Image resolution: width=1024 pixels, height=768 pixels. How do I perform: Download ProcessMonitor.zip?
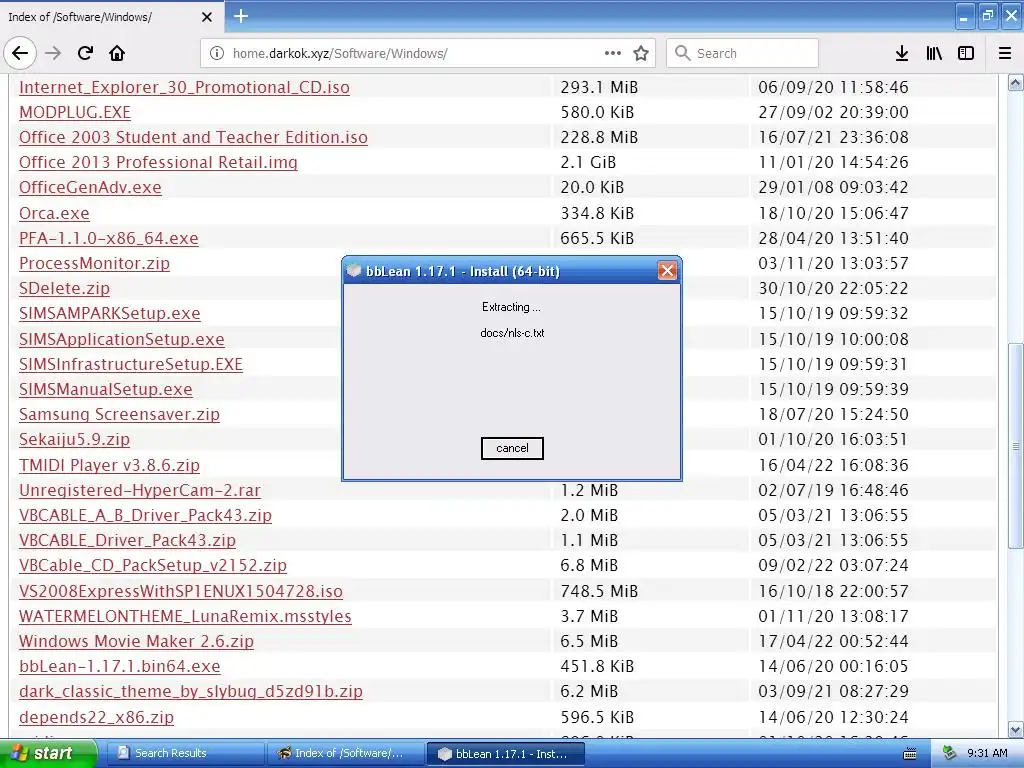94,263
